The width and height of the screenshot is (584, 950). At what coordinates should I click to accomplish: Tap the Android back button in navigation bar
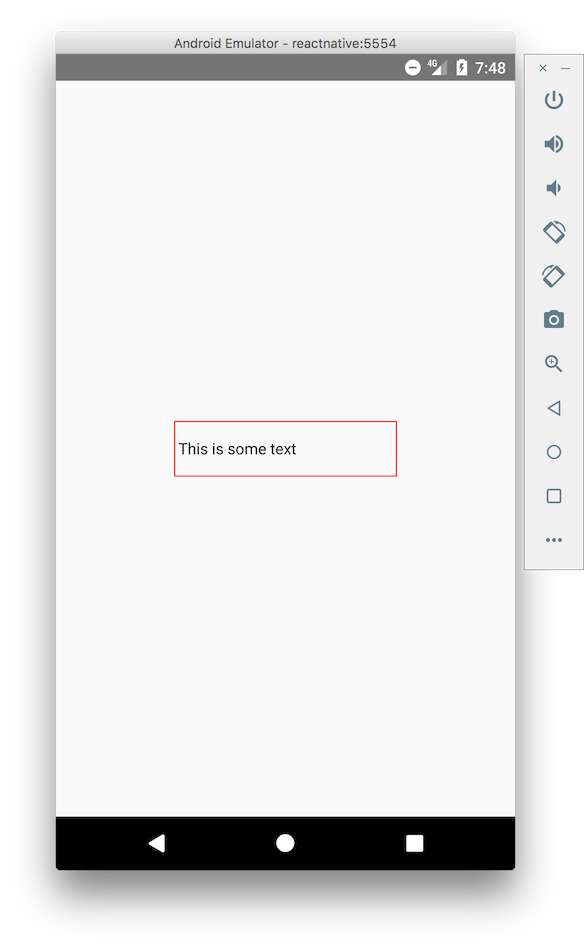click(x=157, y=843)
